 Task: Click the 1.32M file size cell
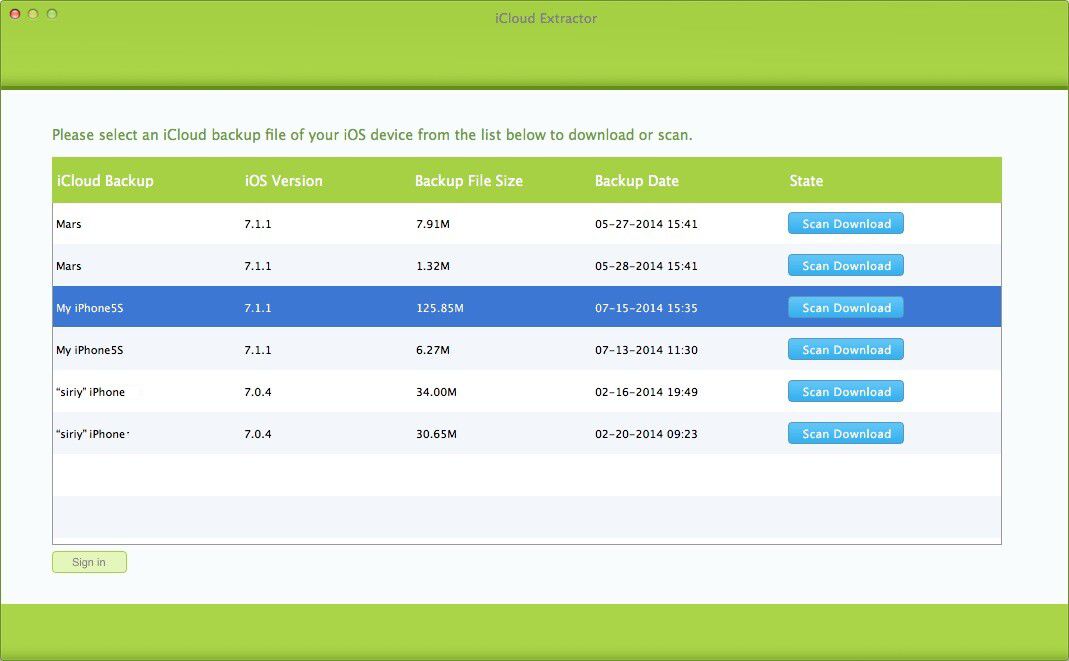click(433, 266)
